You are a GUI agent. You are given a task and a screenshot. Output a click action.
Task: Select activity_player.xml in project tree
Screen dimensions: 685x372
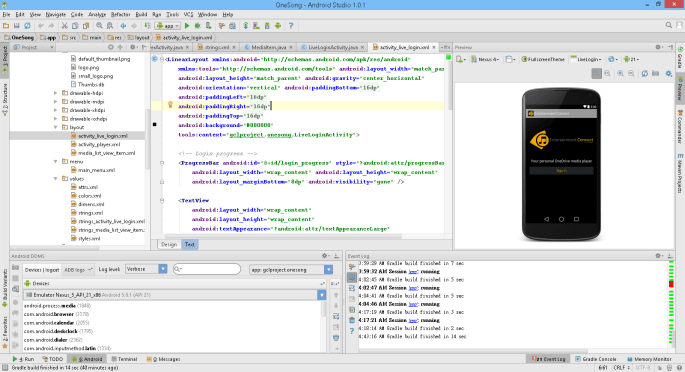pyautogui.click(x=99, y=145)
